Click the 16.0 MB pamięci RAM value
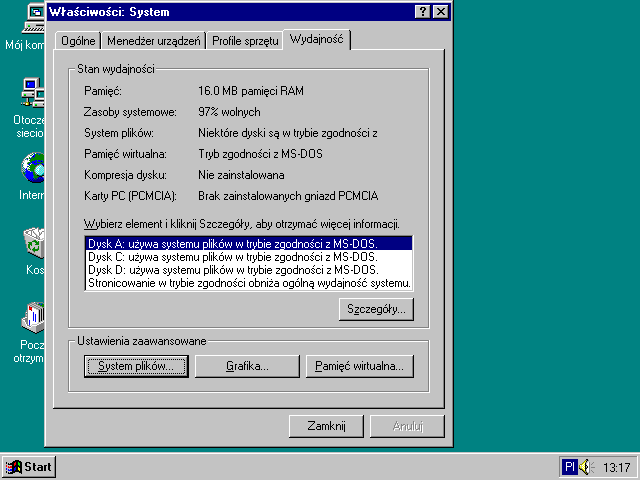The image size is (640, 480). (251, 91)
